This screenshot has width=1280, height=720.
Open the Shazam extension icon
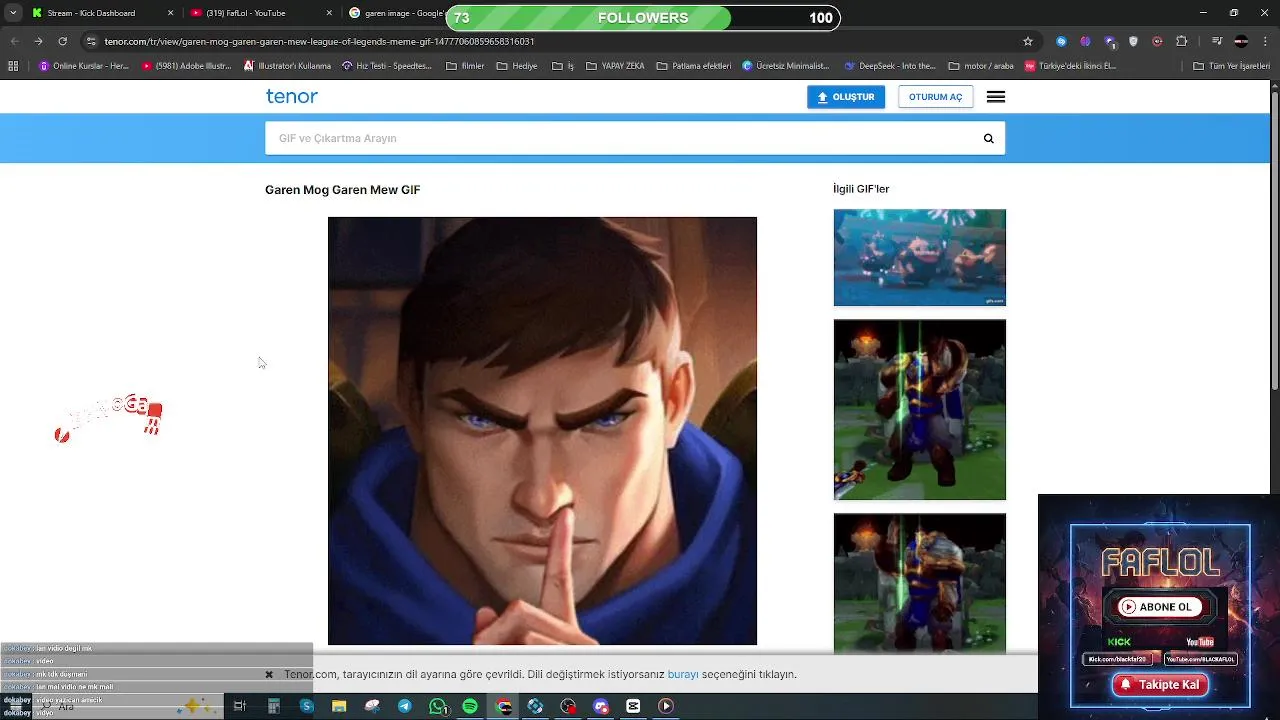(x=1062, y=41)
